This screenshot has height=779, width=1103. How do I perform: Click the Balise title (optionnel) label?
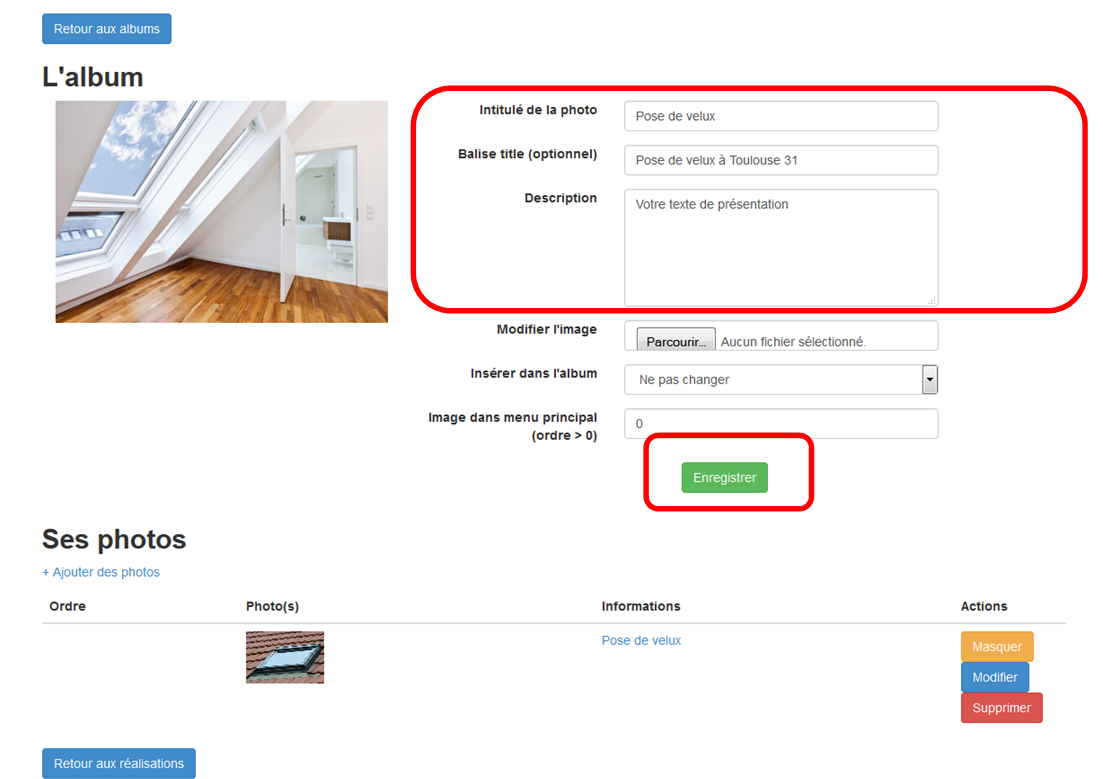[x=528, y=154]
